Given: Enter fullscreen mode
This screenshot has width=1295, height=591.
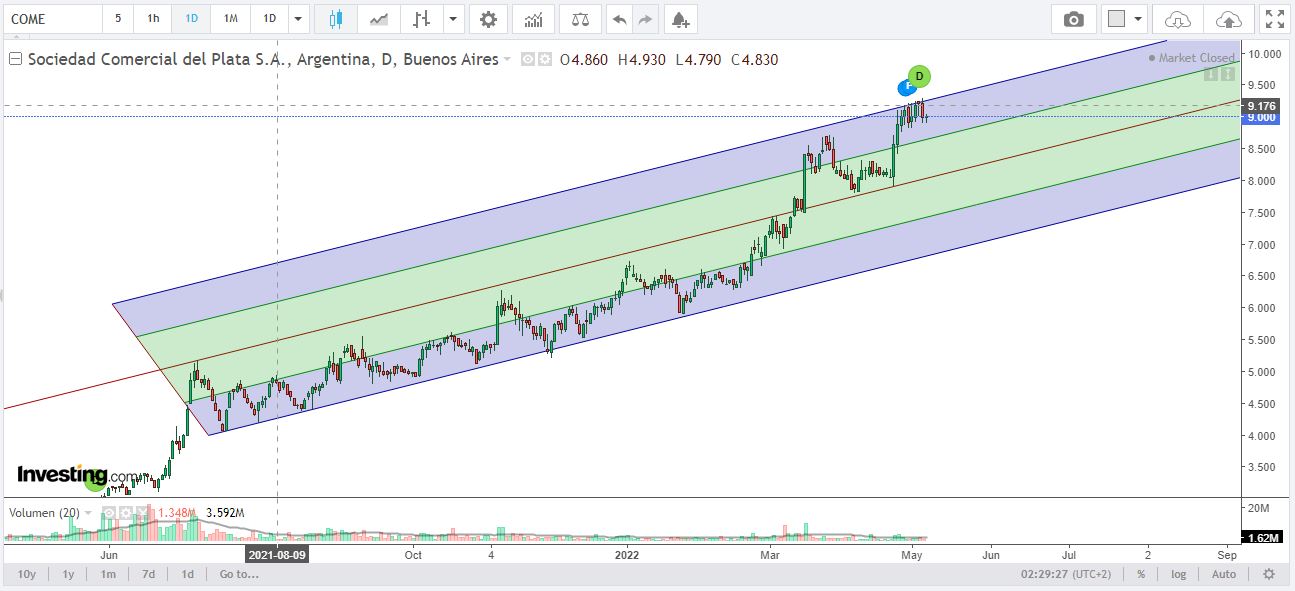Looking at the screenshot, I should tap(1275, 19).
